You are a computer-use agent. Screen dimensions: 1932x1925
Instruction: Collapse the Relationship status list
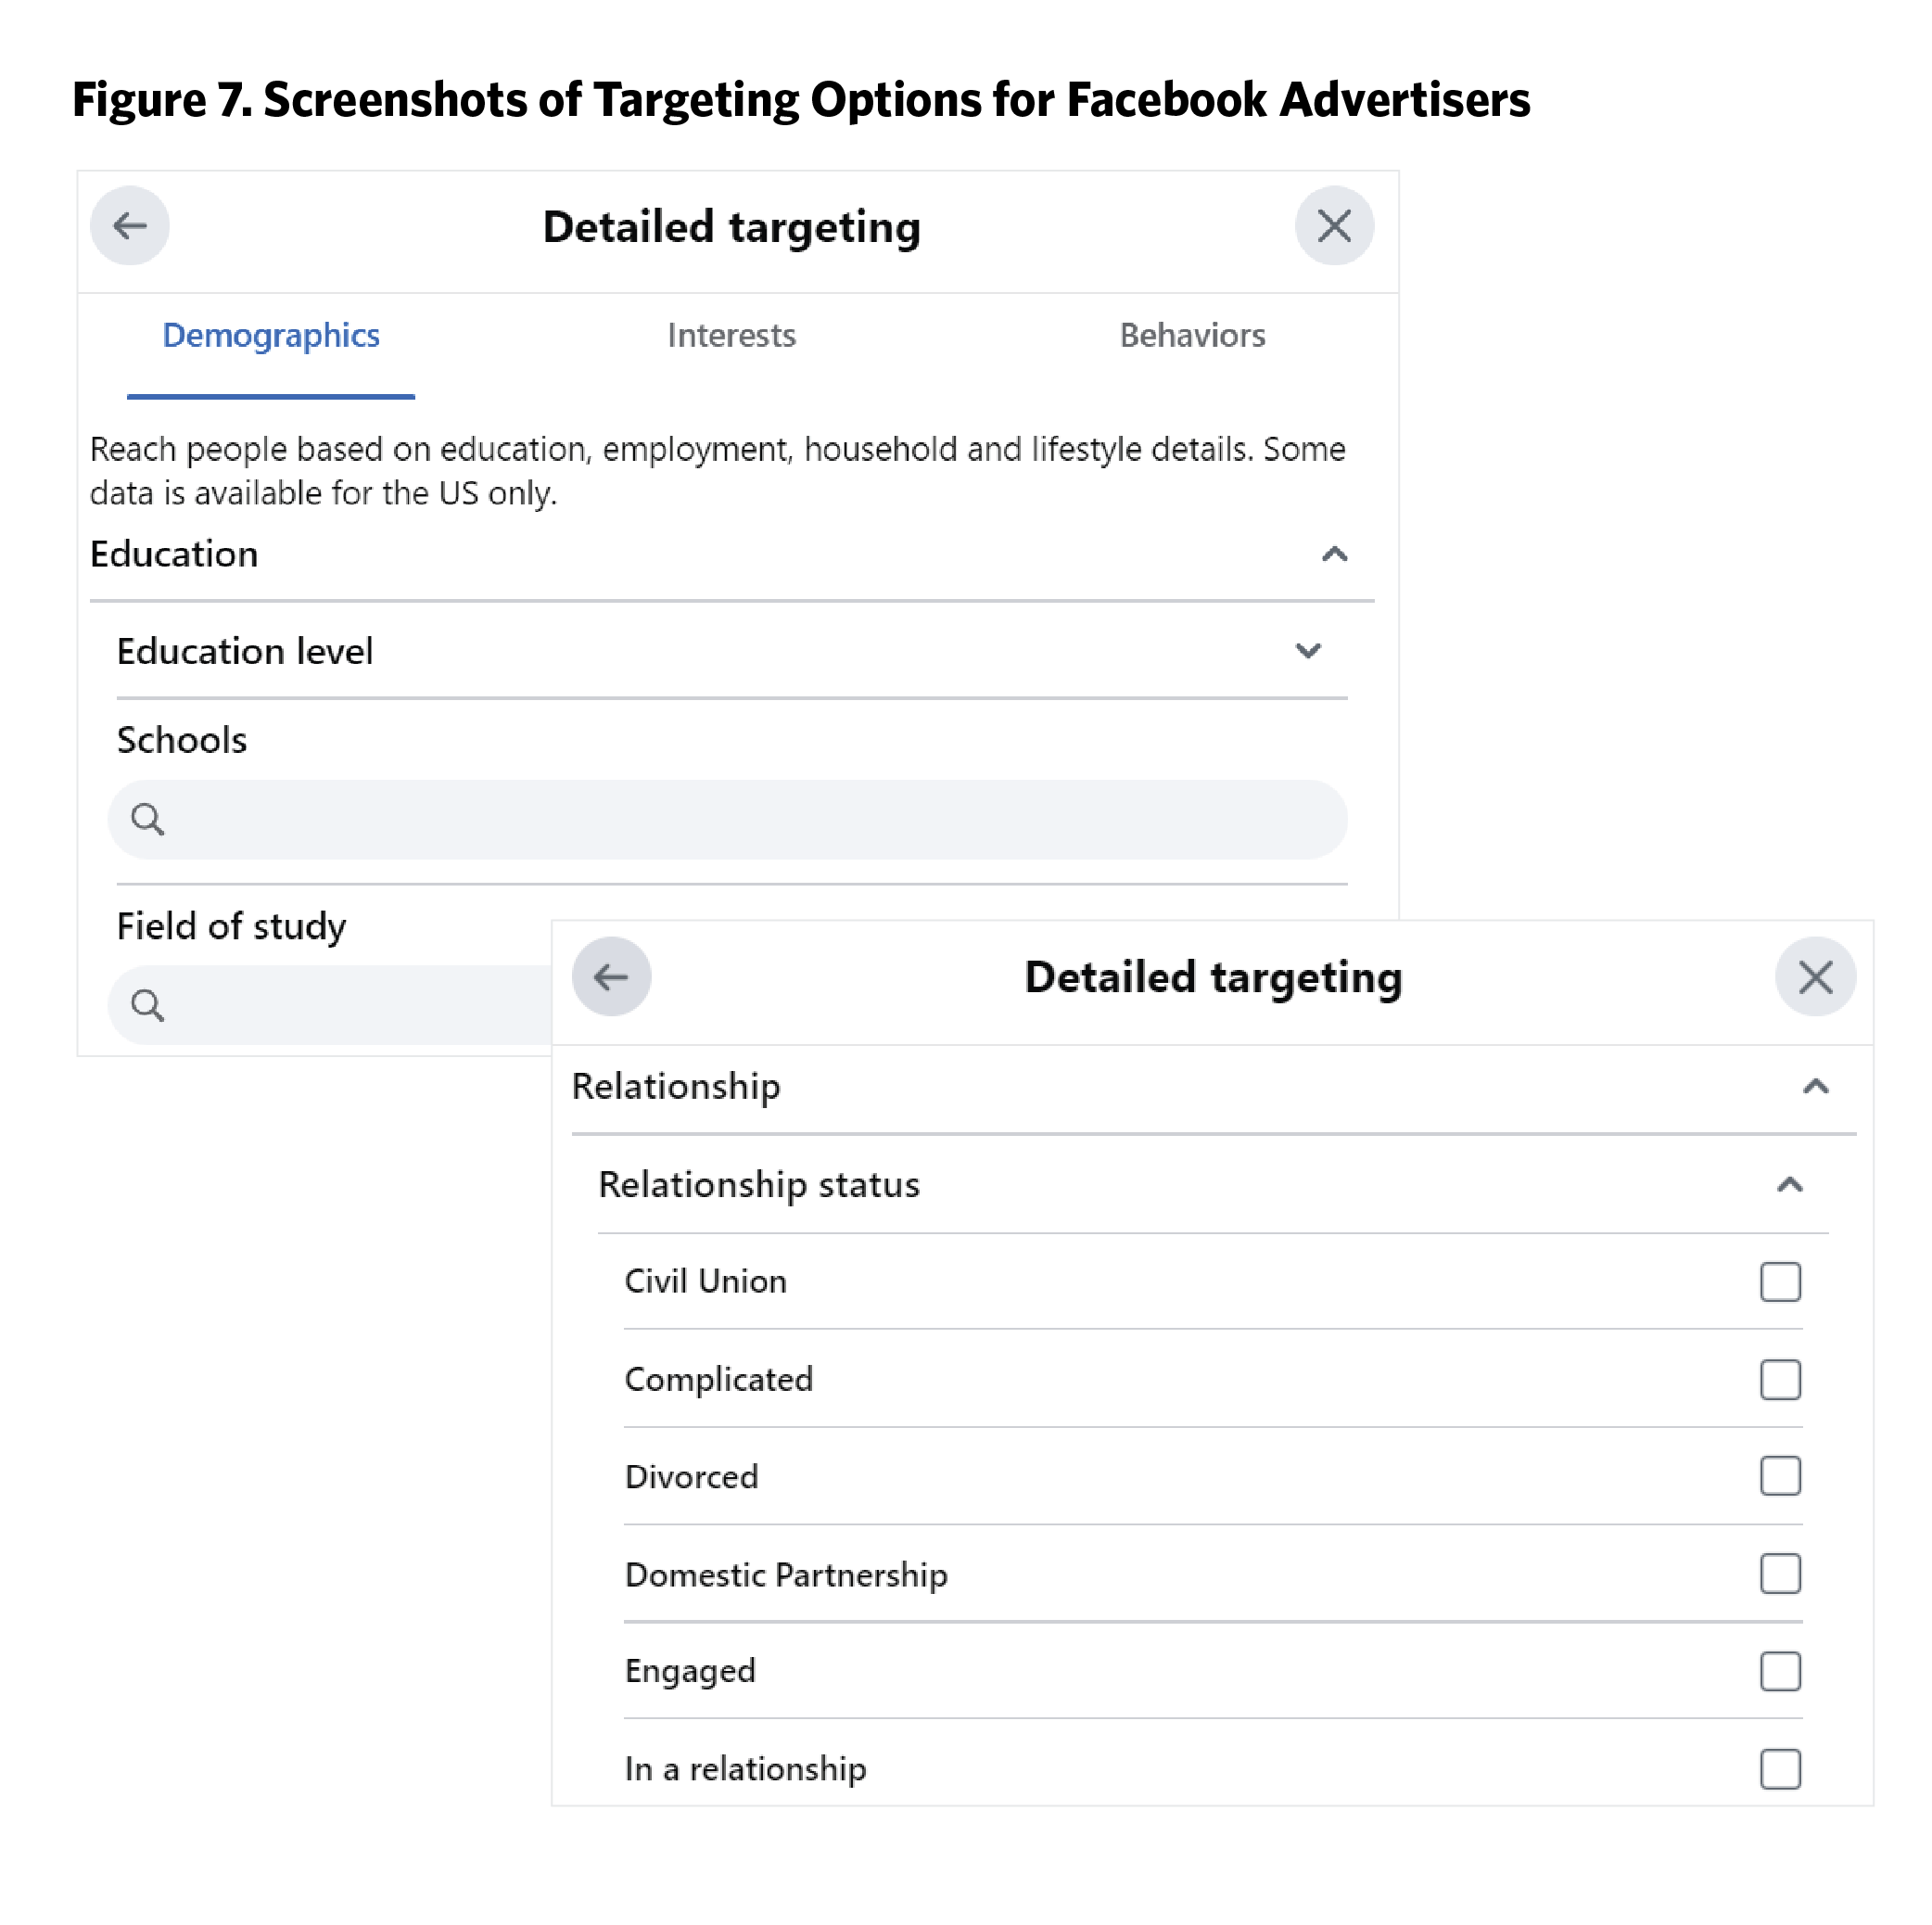[x=1789, y=1185]
